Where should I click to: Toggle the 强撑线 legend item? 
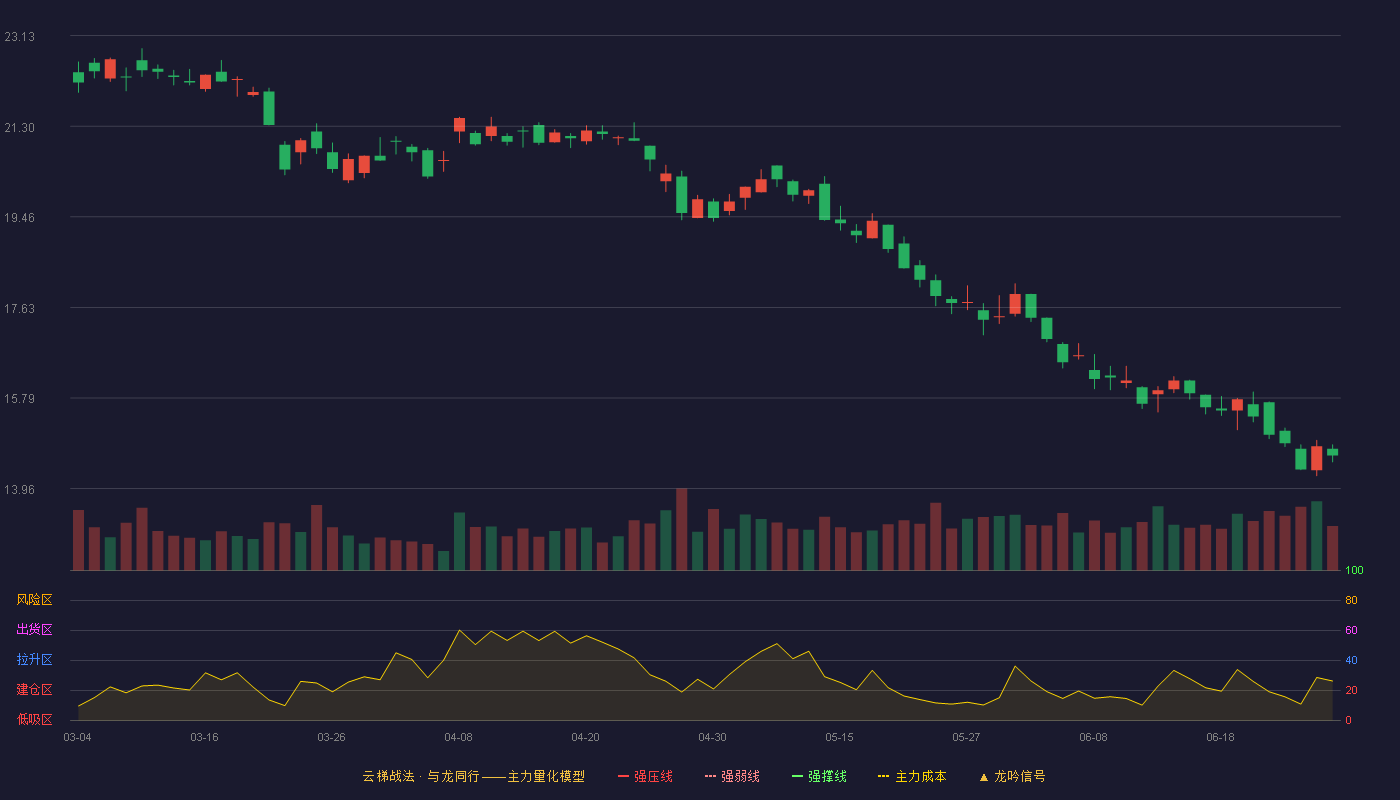coord(819,776)
